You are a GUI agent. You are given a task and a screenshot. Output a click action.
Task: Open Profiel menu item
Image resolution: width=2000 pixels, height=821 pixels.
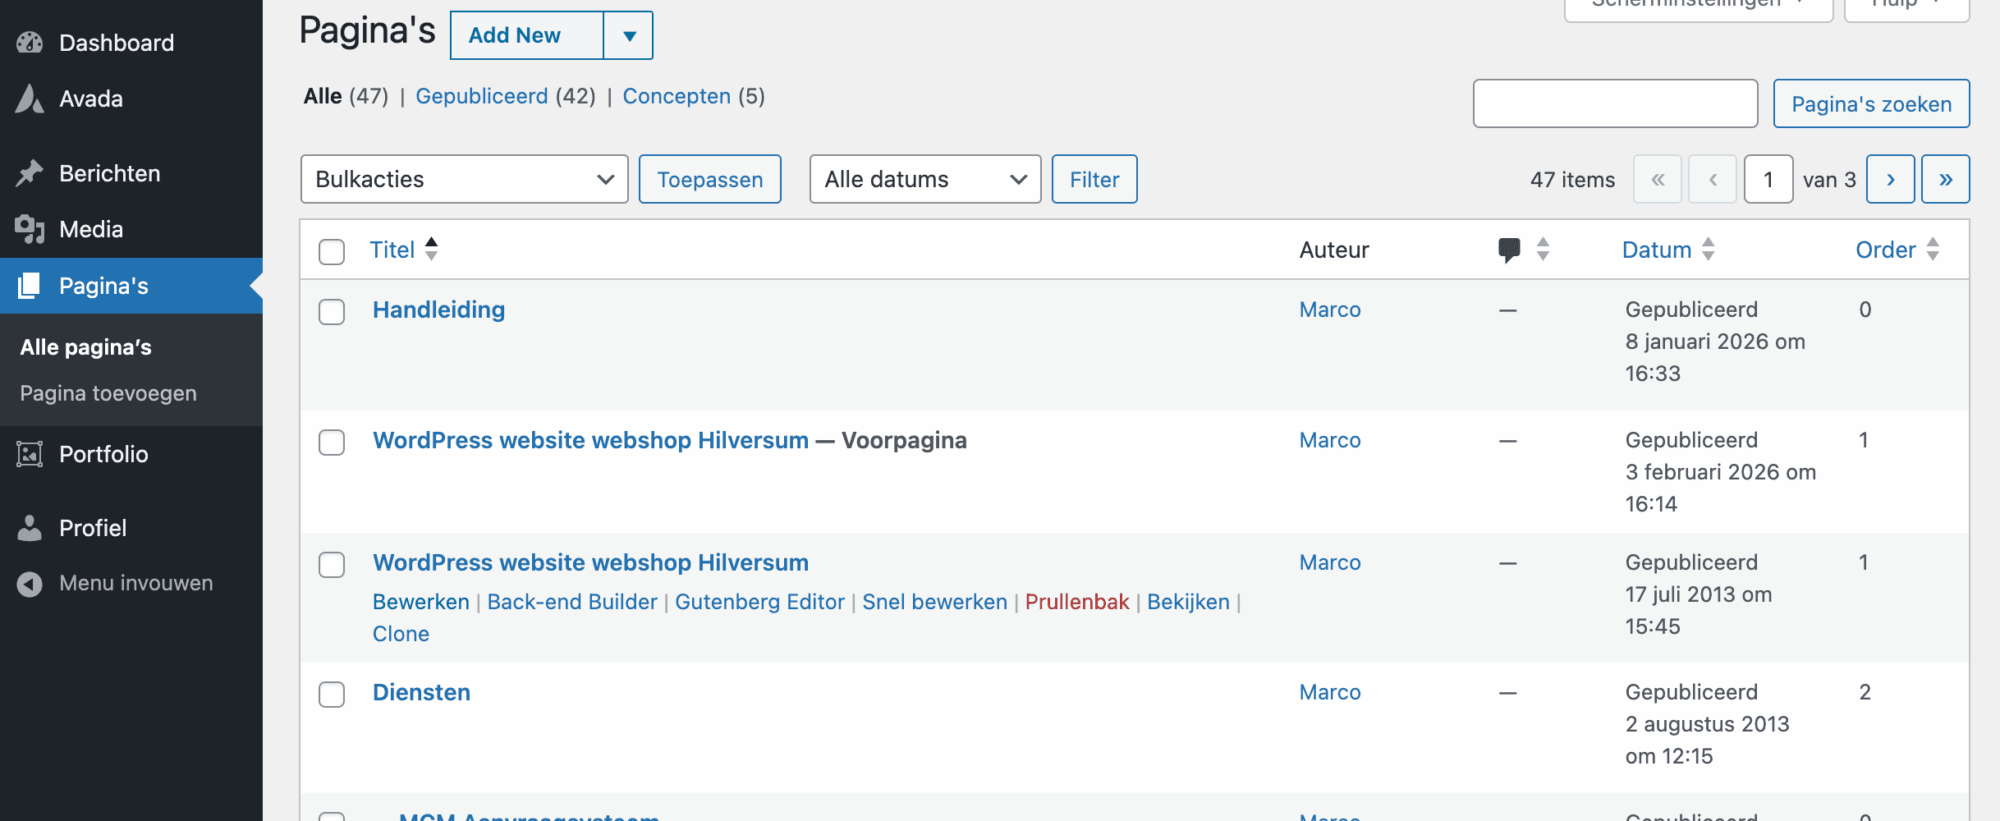tap(93, 528)
